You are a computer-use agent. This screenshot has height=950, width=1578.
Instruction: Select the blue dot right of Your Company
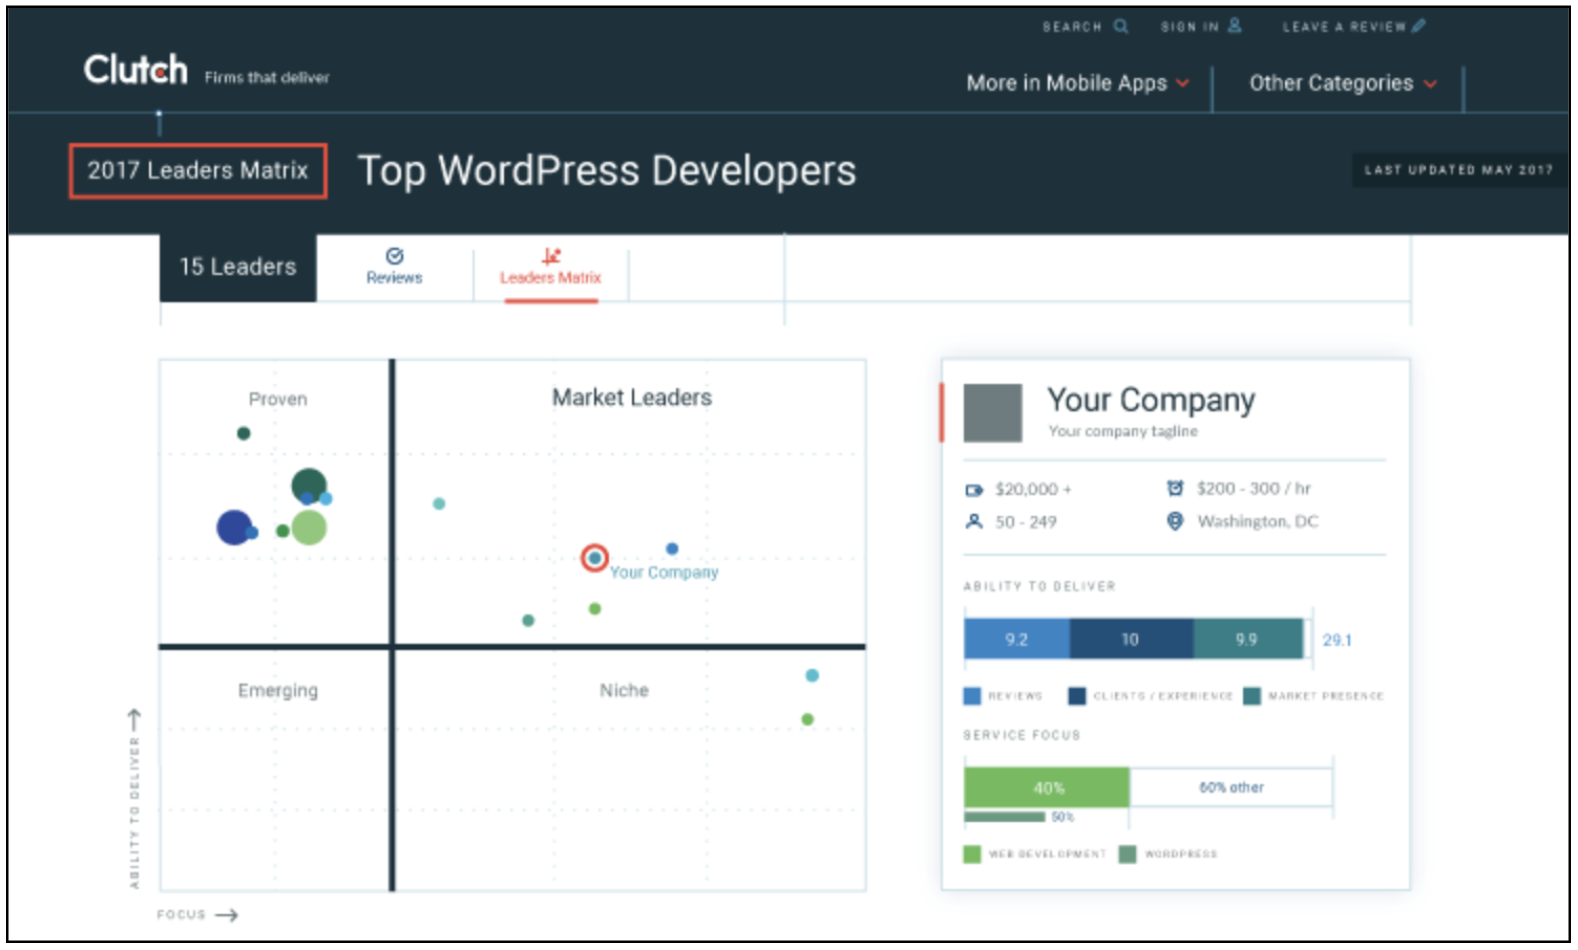672,548
